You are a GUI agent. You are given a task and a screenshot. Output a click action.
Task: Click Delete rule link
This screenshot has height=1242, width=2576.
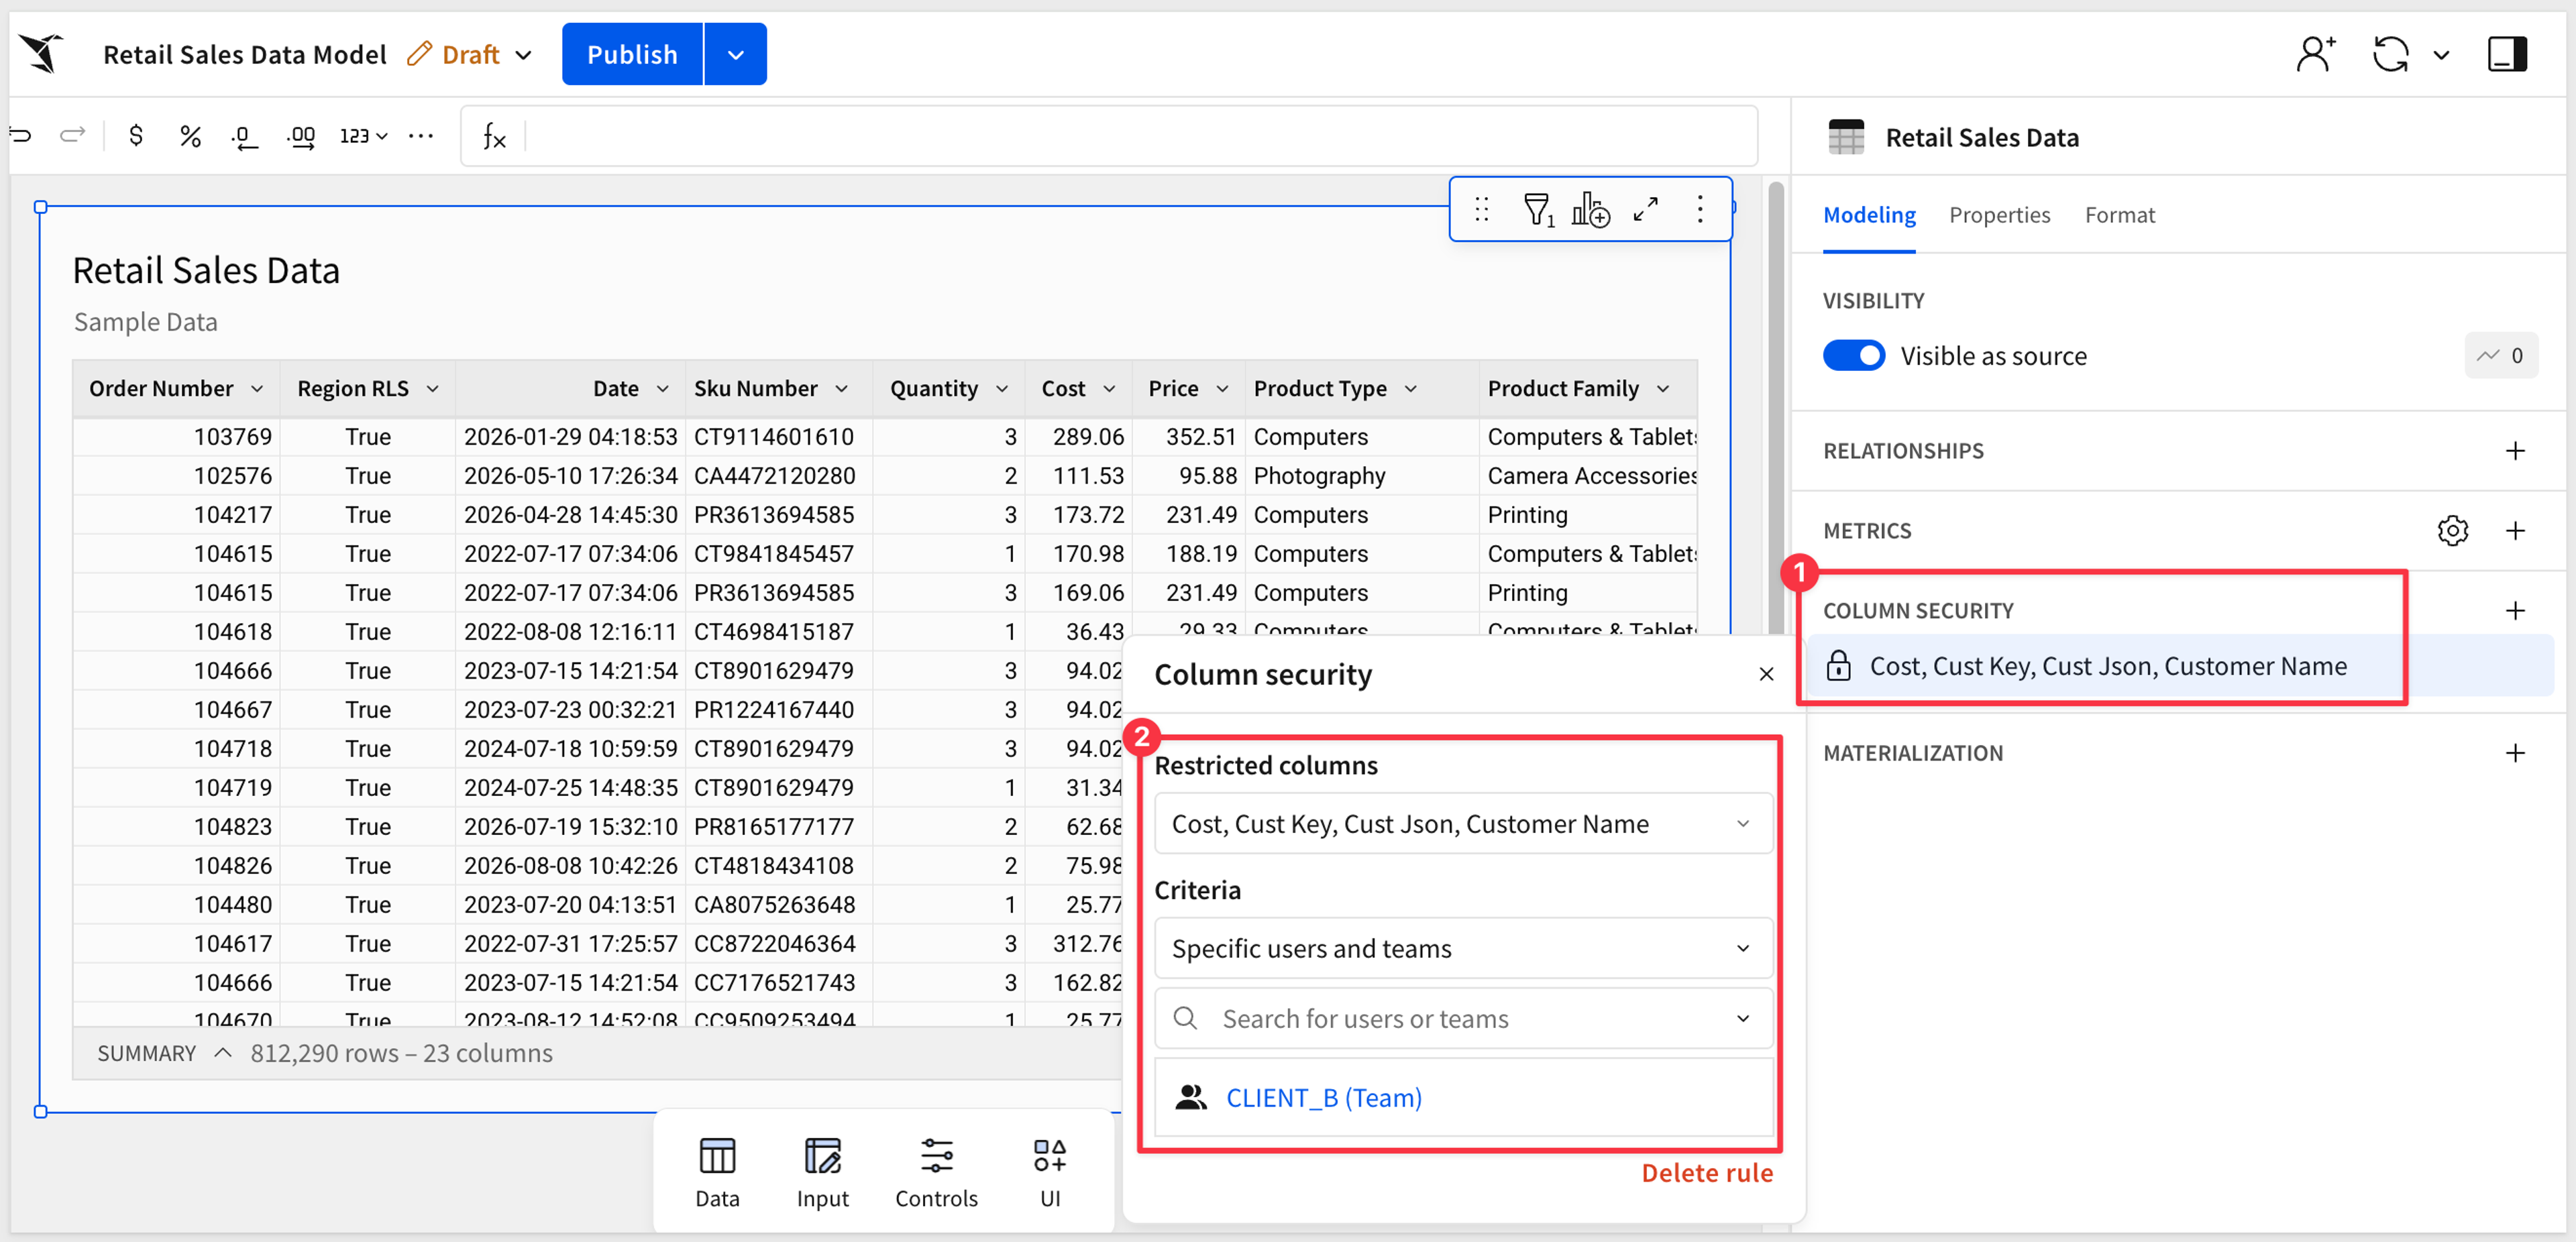click(1707, 1173)
